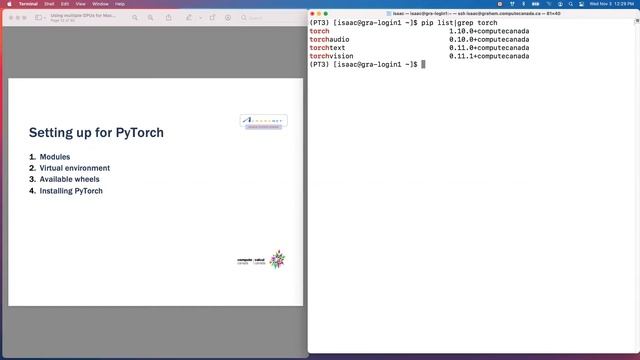Click the Markup highlight icon in Preview
This screenshot has height=360, width=640.
tap(189, 18)
